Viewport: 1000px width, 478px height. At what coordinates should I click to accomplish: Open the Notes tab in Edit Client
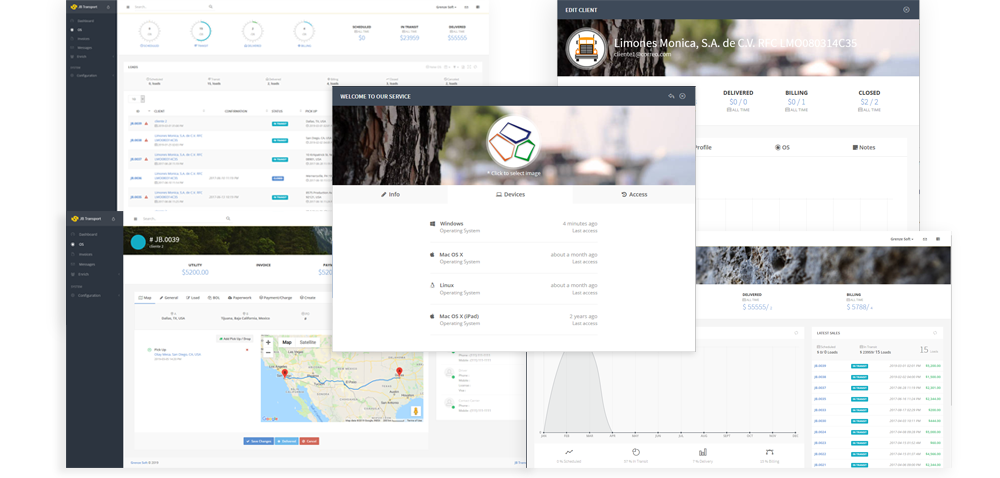click(864, 147)
